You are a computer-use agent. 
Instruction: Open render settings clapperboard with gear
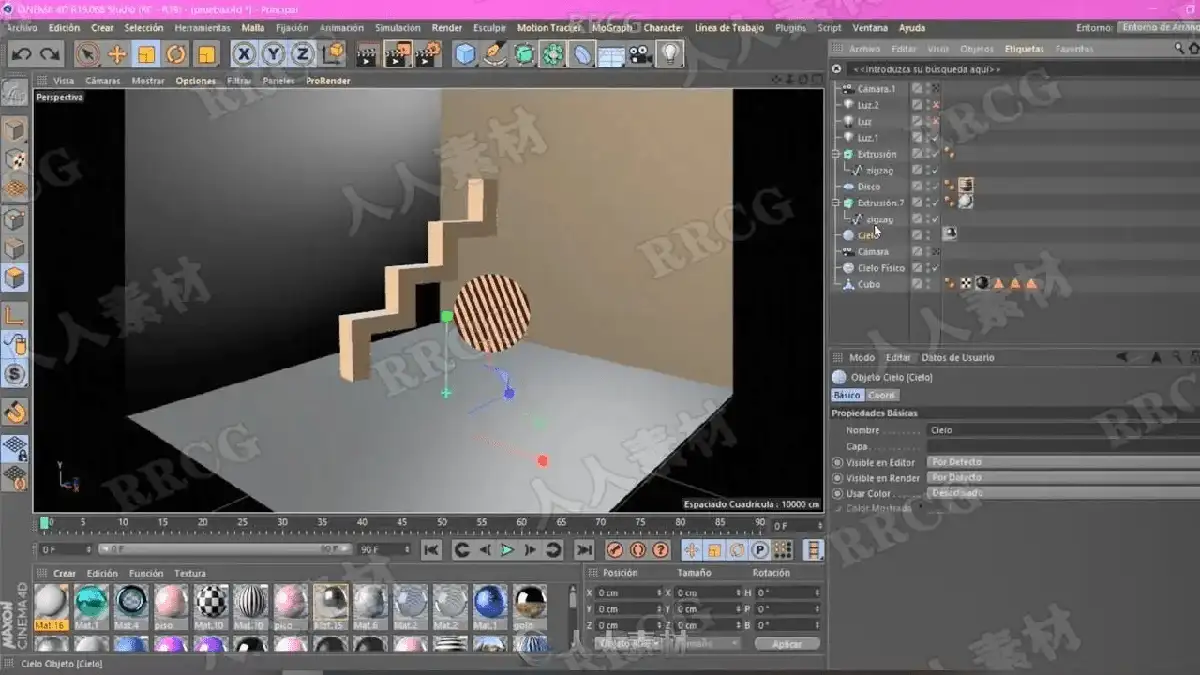427,54
